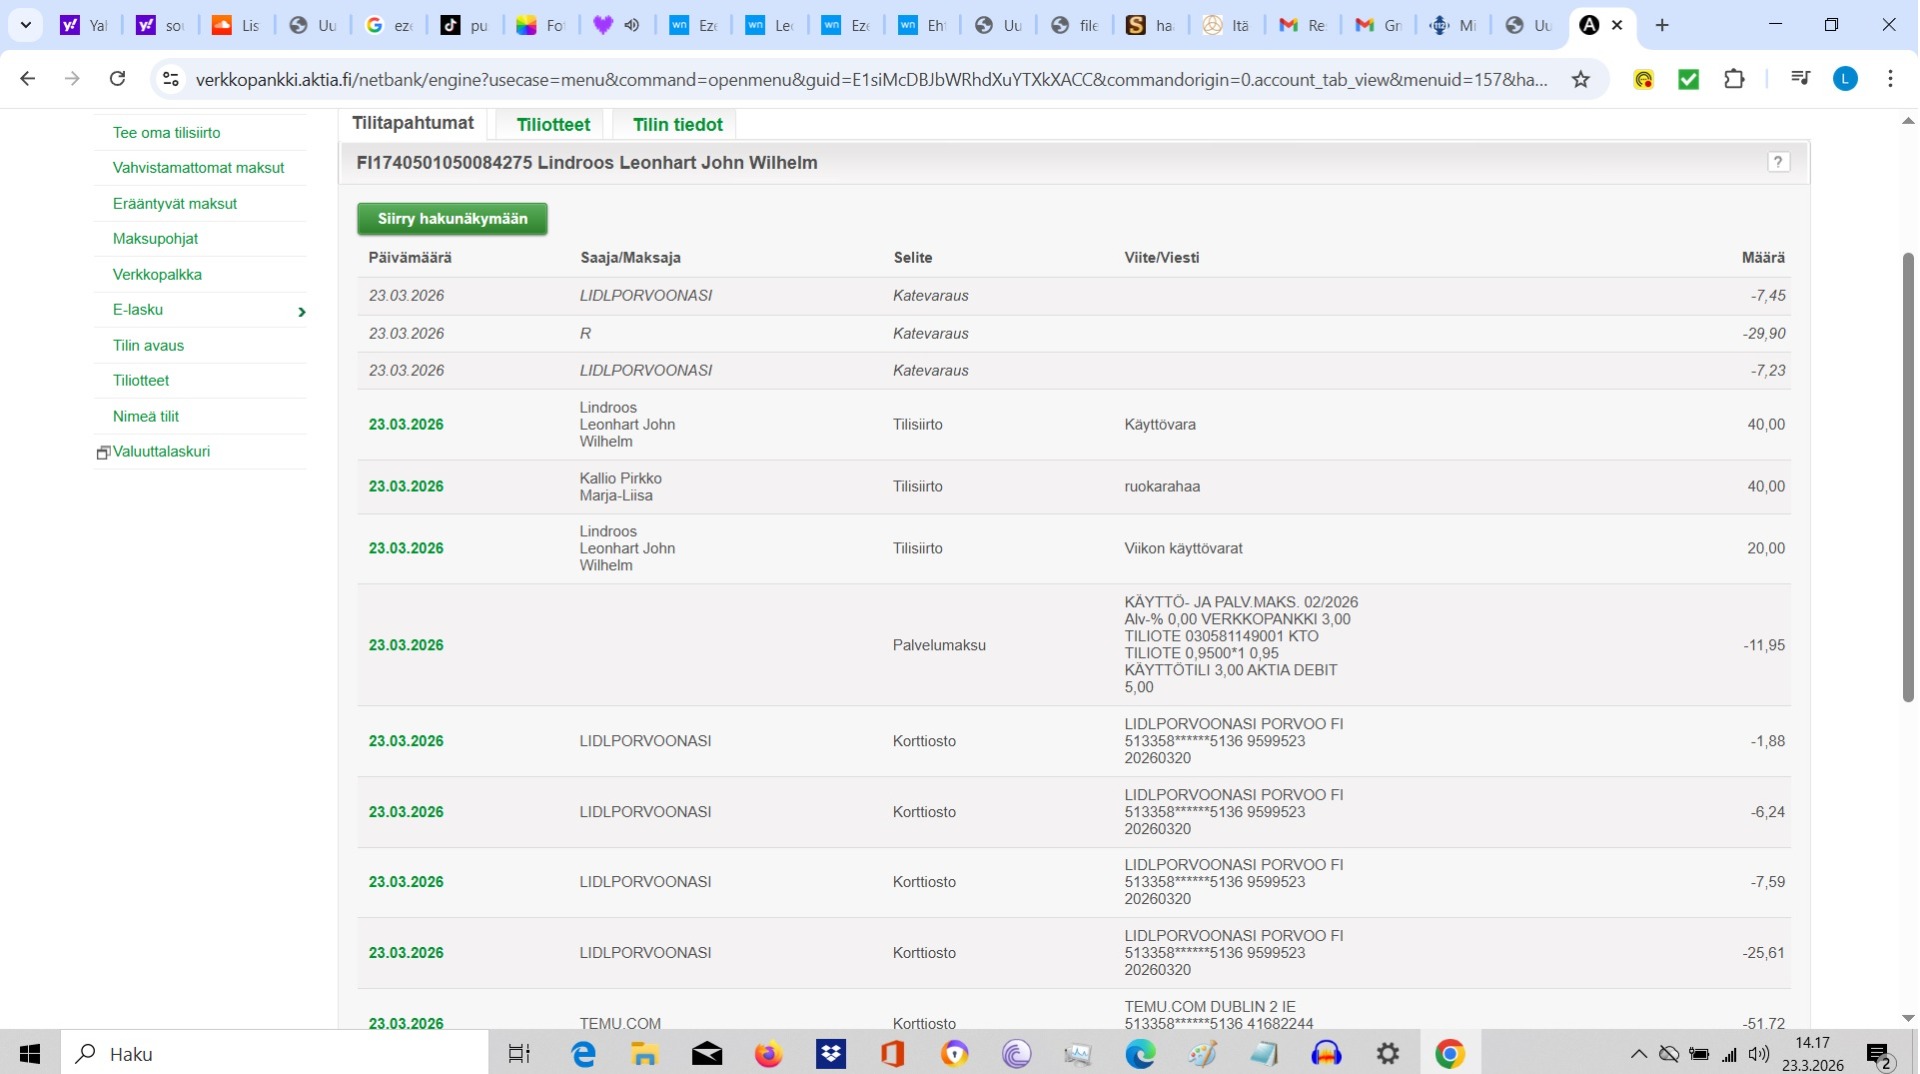Viewport: 1920px width, 1074px height.
Task: Click the Siirry hakunäkymään button
Action: coord(452,219)
